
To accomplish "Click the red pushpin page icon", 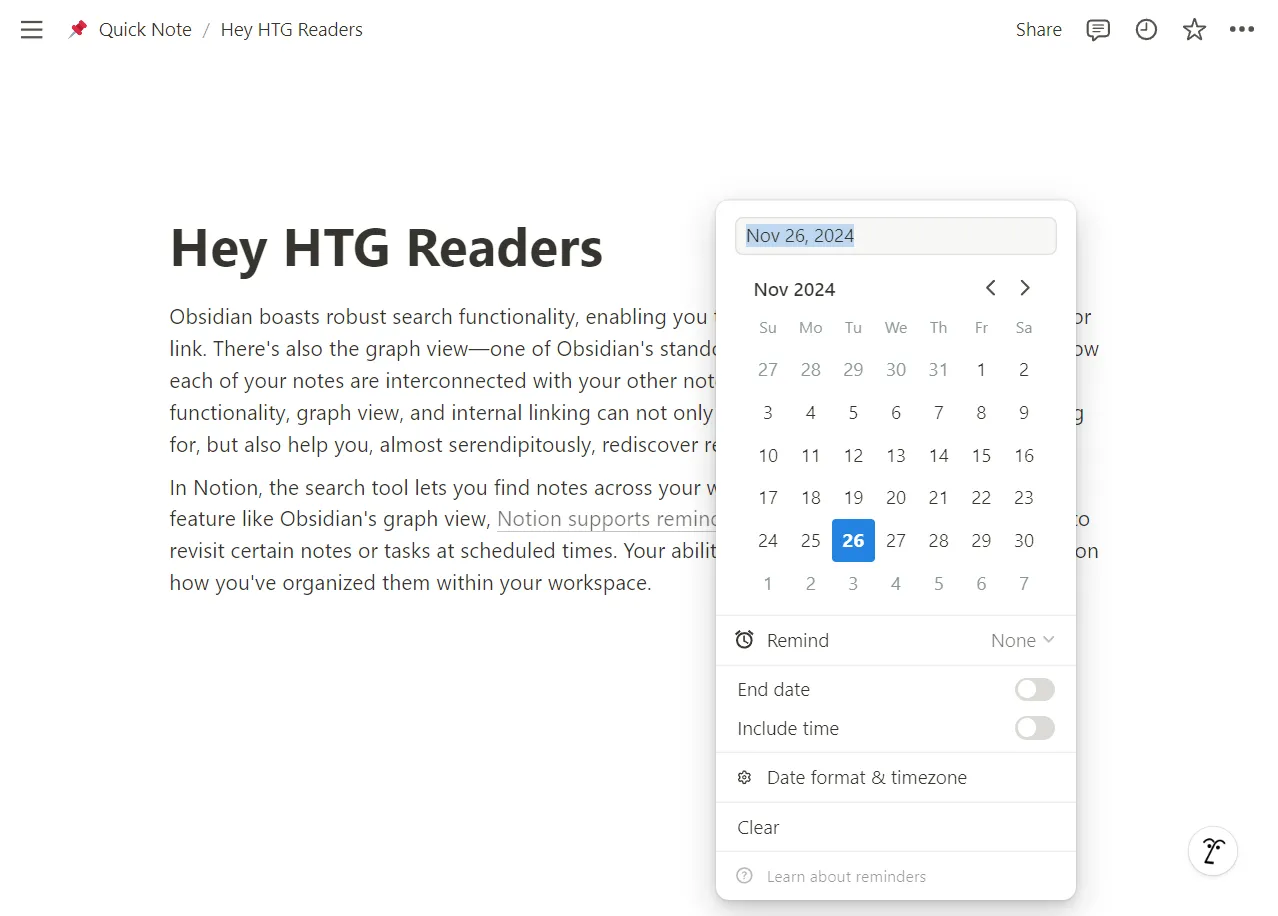I will (77, 30).
